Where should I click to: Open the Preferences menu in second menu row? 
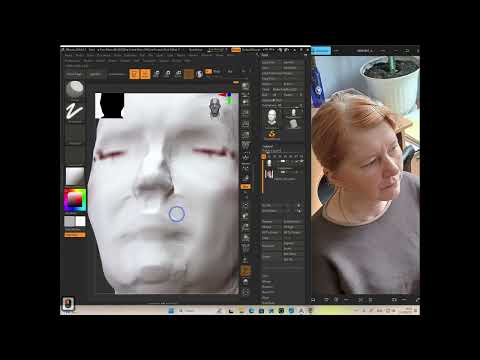click(x=72, y=61)
